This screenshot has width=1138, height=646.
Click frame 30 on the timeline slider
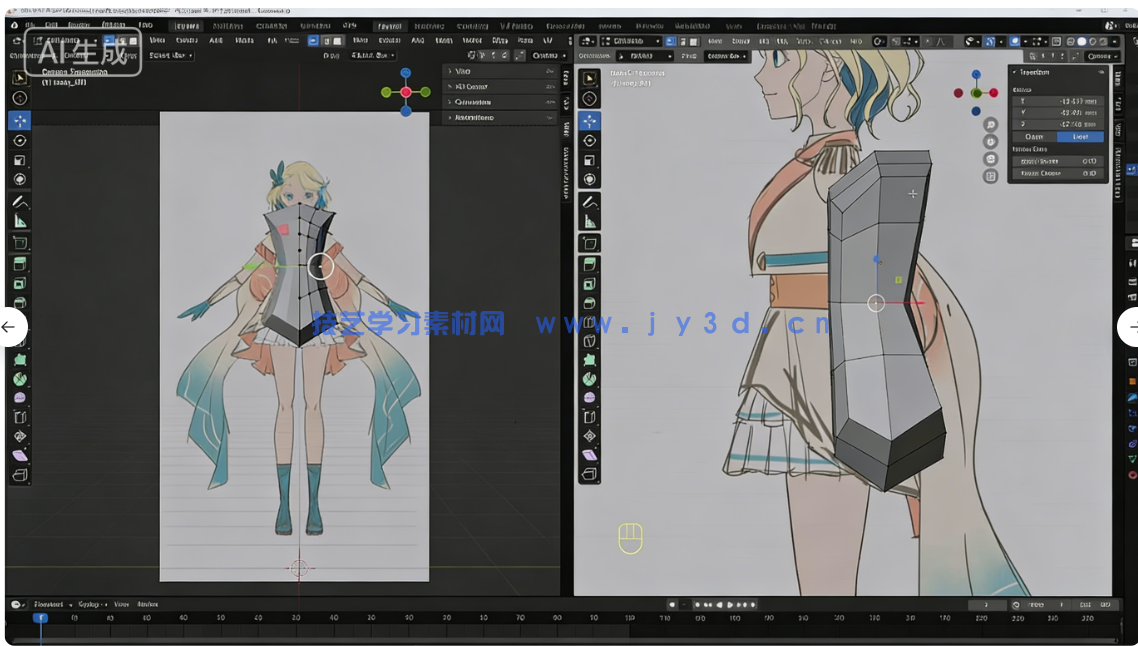(145, 618)
